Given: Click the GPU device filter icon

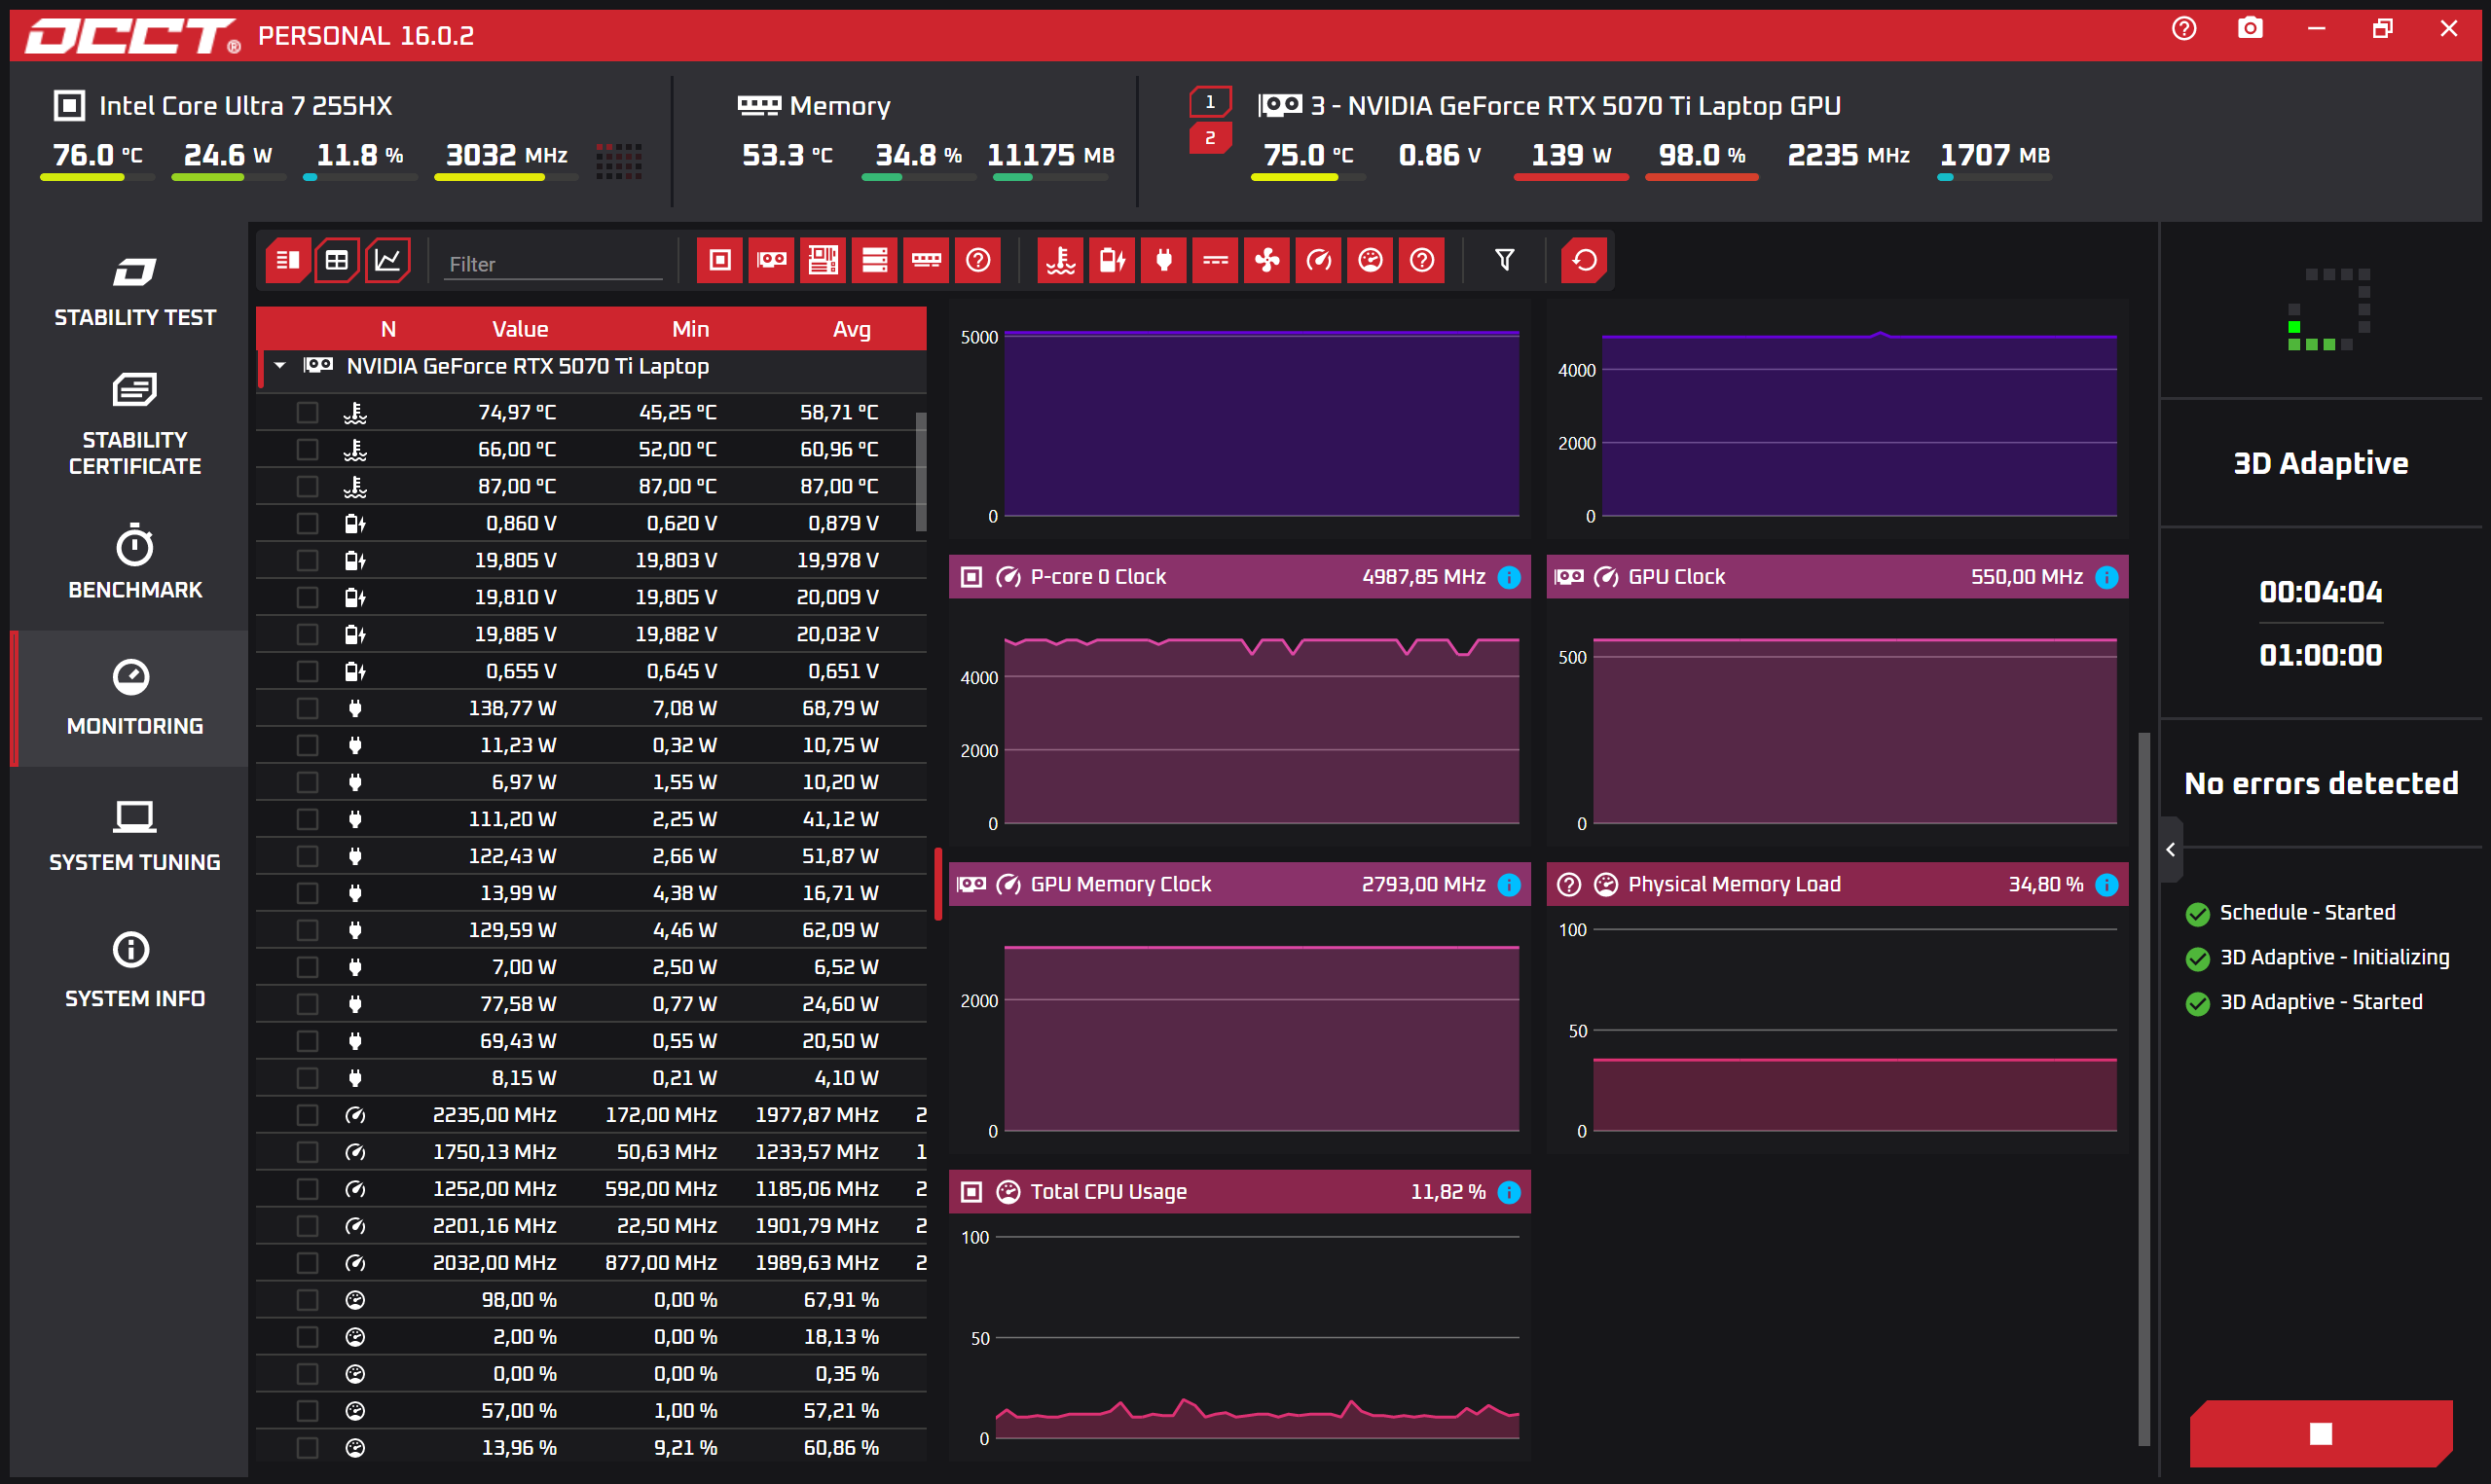Looking at the screenshot, I should pyautogui.click(x=771, y=261).
